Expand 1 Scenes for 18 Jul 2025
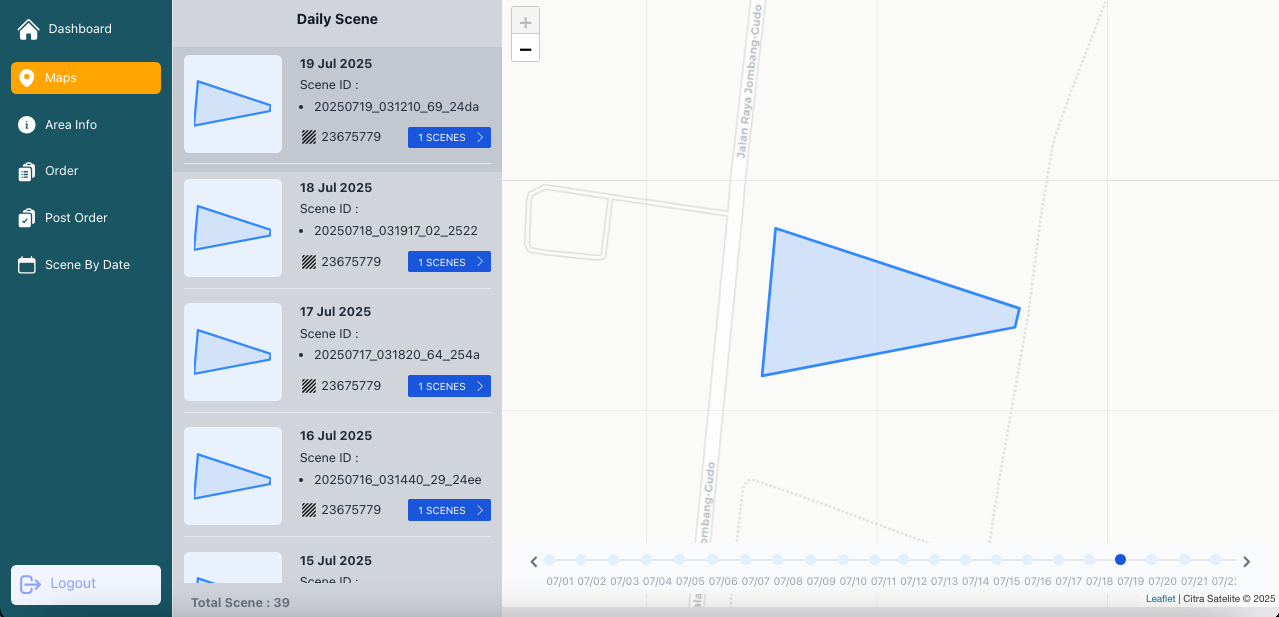1279x617 pixels. pyautogui.click(x=449, y=262)
